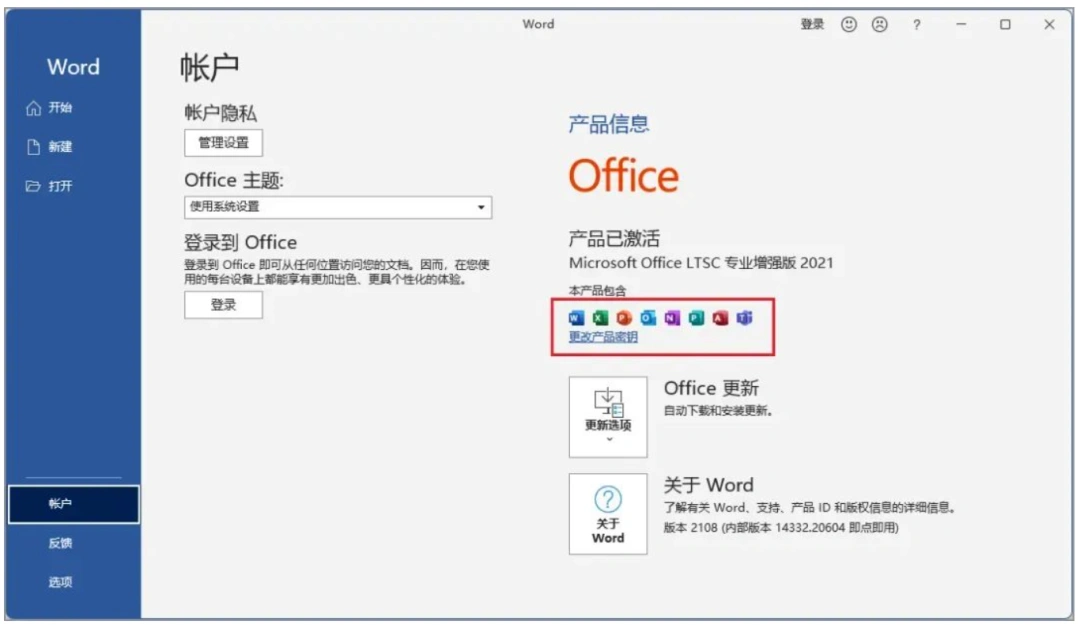1080x625 pixels.
Task: Select the 帐户 sidebar item
Action: (74, 504)
